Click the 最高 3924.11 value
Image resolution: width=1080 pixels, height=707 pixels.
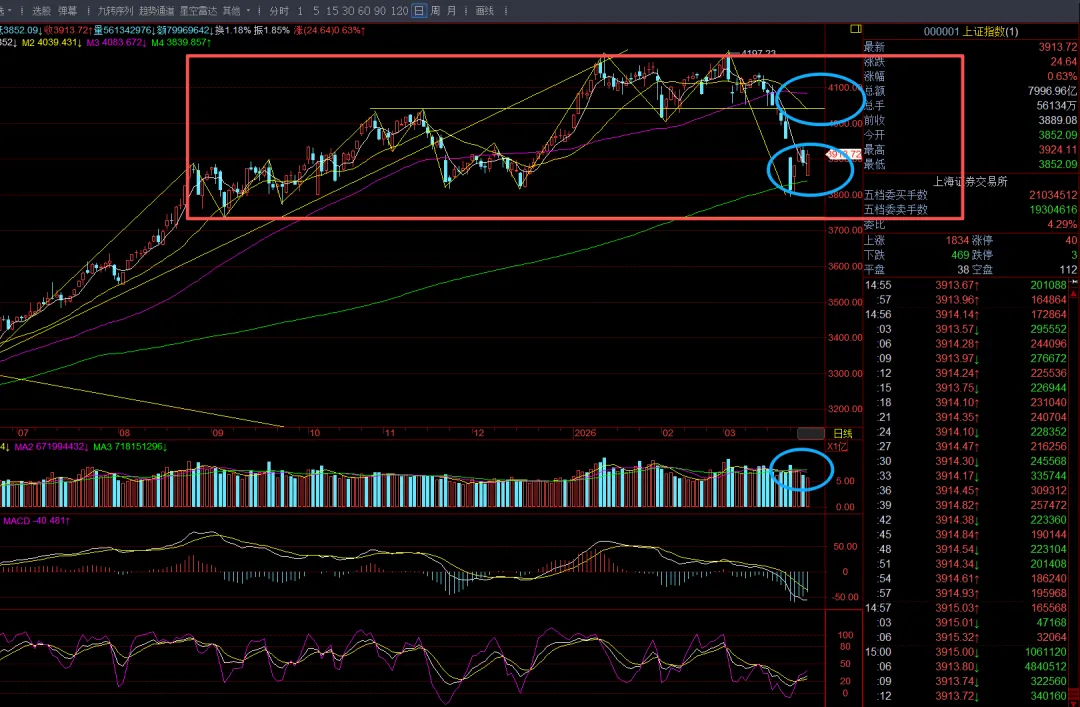(1057, 150)
